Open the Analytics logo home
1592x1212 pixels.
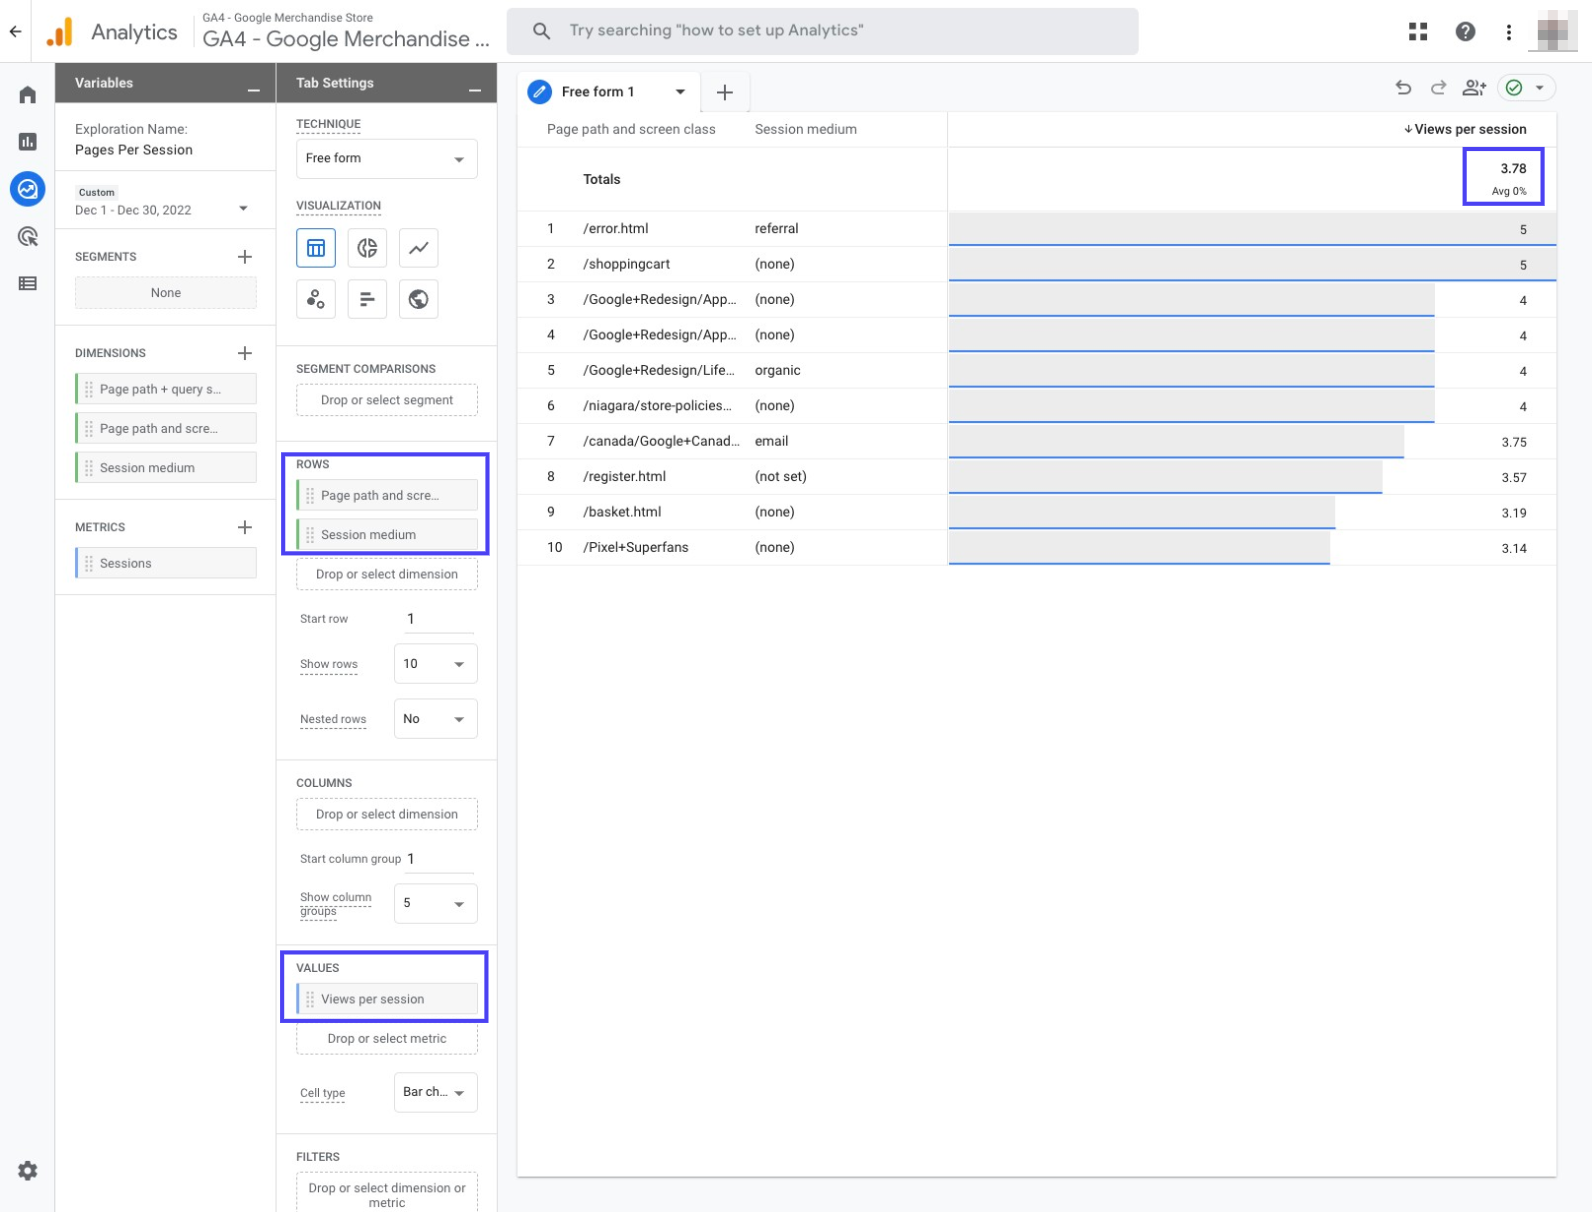pyautogui.click(x=59, y=32)
